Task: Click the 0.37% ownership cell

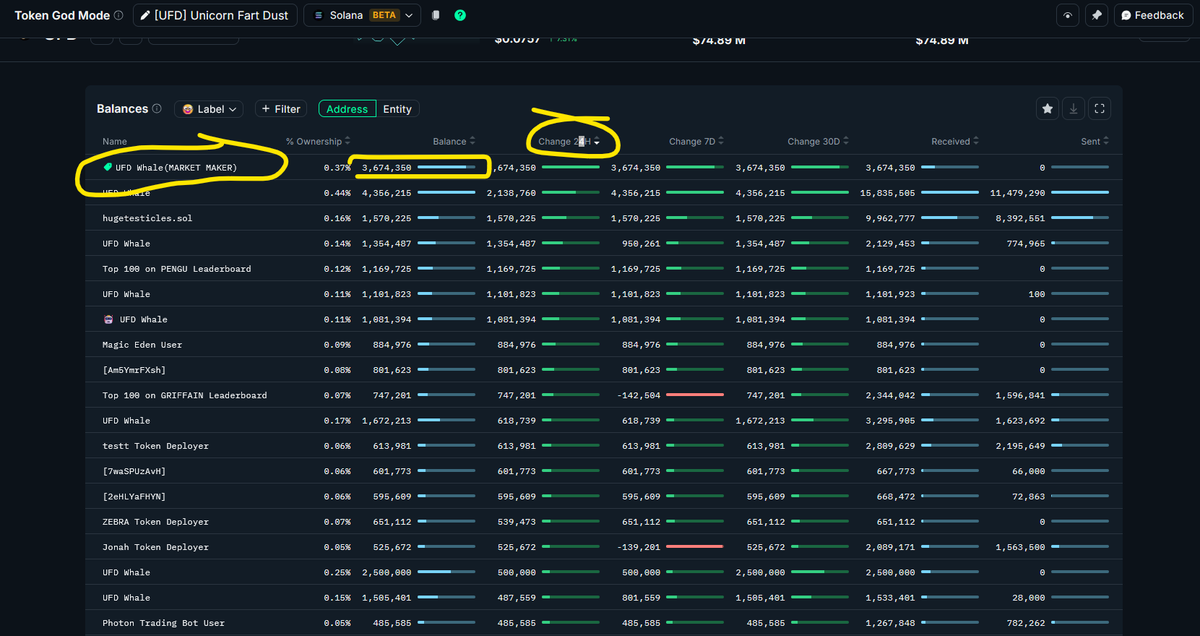Action: click(x=337, y=167)
